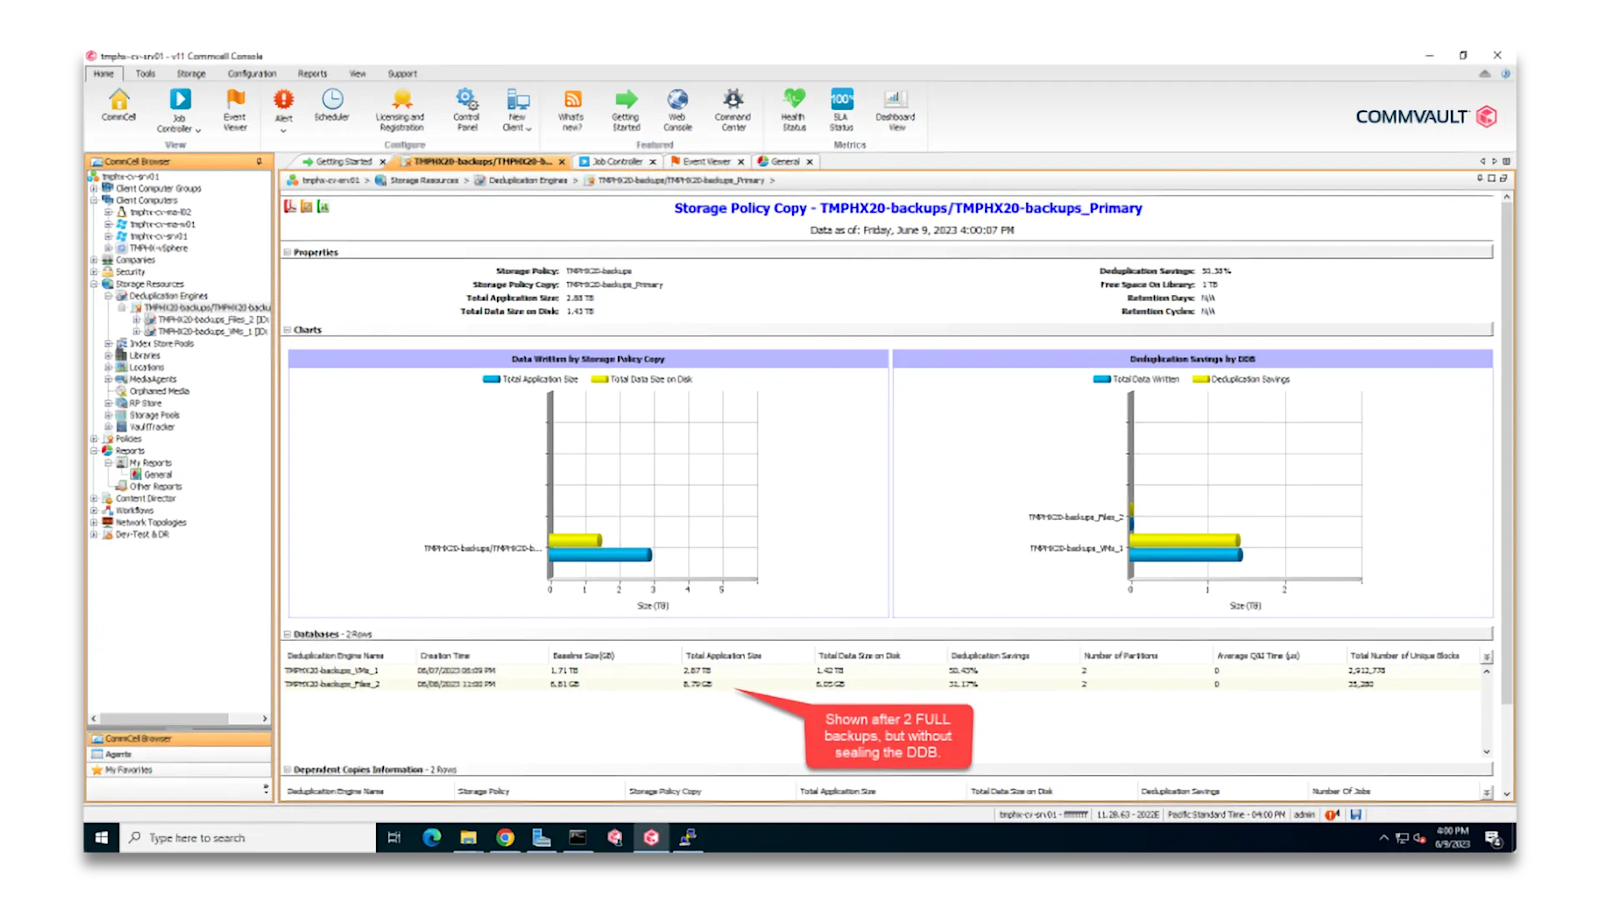This screenshot has height=900, width=1600.
Task: Switch to the Storage ribbon tab
Action: [191, 73]
